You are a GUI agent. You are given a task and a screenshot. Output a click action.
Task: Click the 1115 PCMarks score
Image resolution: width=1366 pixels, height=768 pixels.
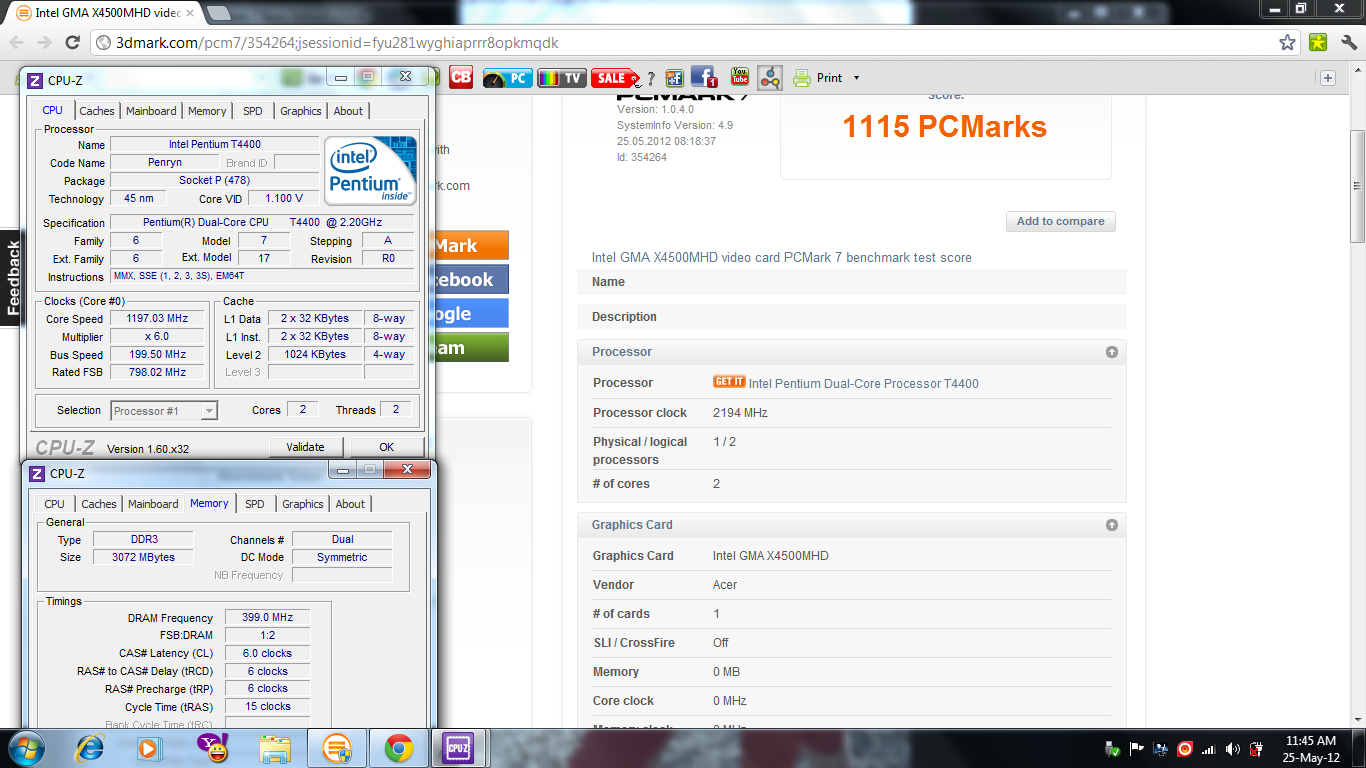[x=944, y=126]
